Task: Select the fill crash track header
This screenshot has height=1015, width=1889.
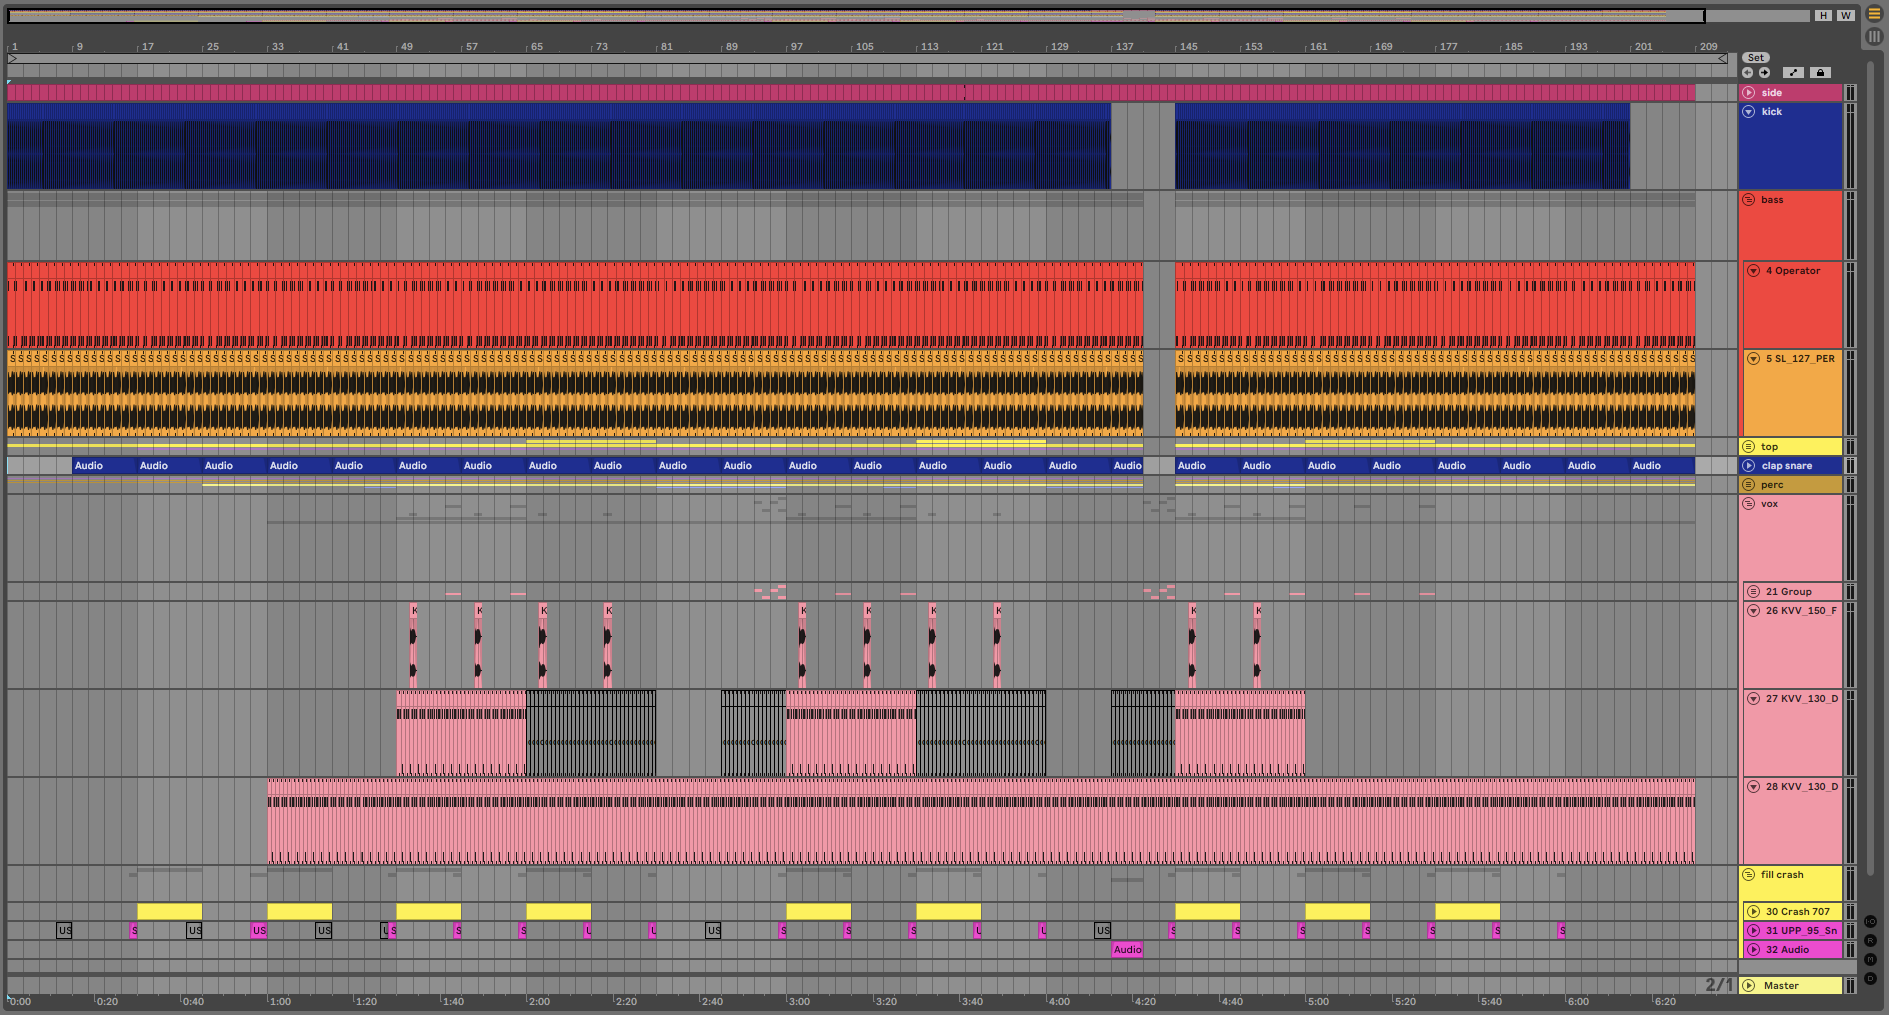Action: click(x=1791, y=883)
